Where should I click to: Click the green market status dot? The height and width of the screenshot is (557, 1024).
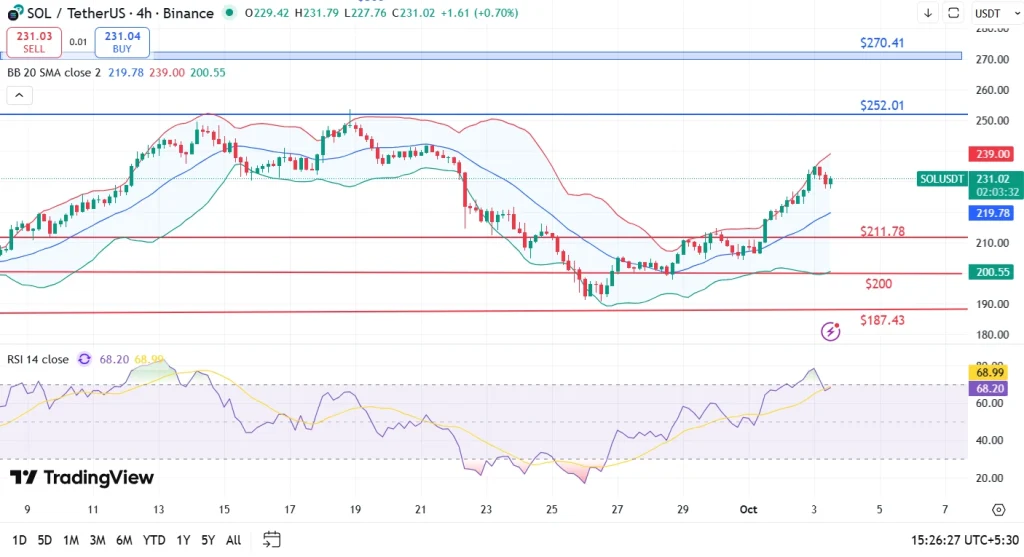(230, 13)
